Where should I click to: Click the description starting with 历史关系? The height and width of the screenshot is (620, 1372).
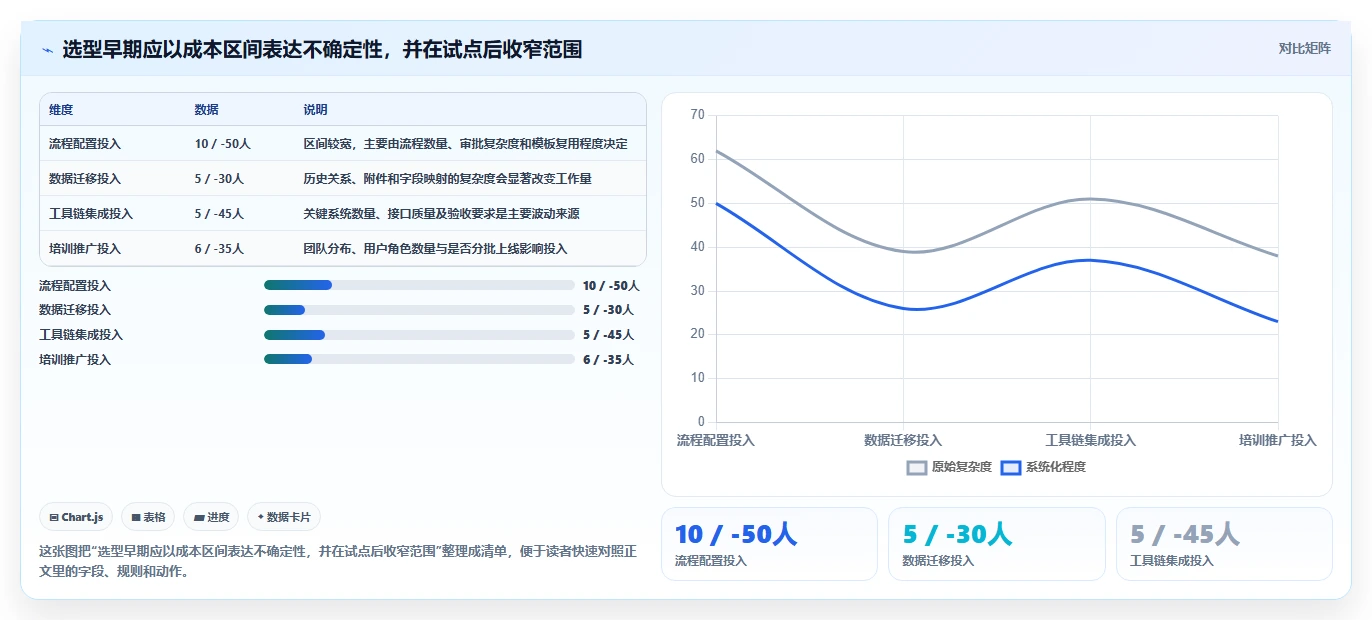(x=448, y=179)
